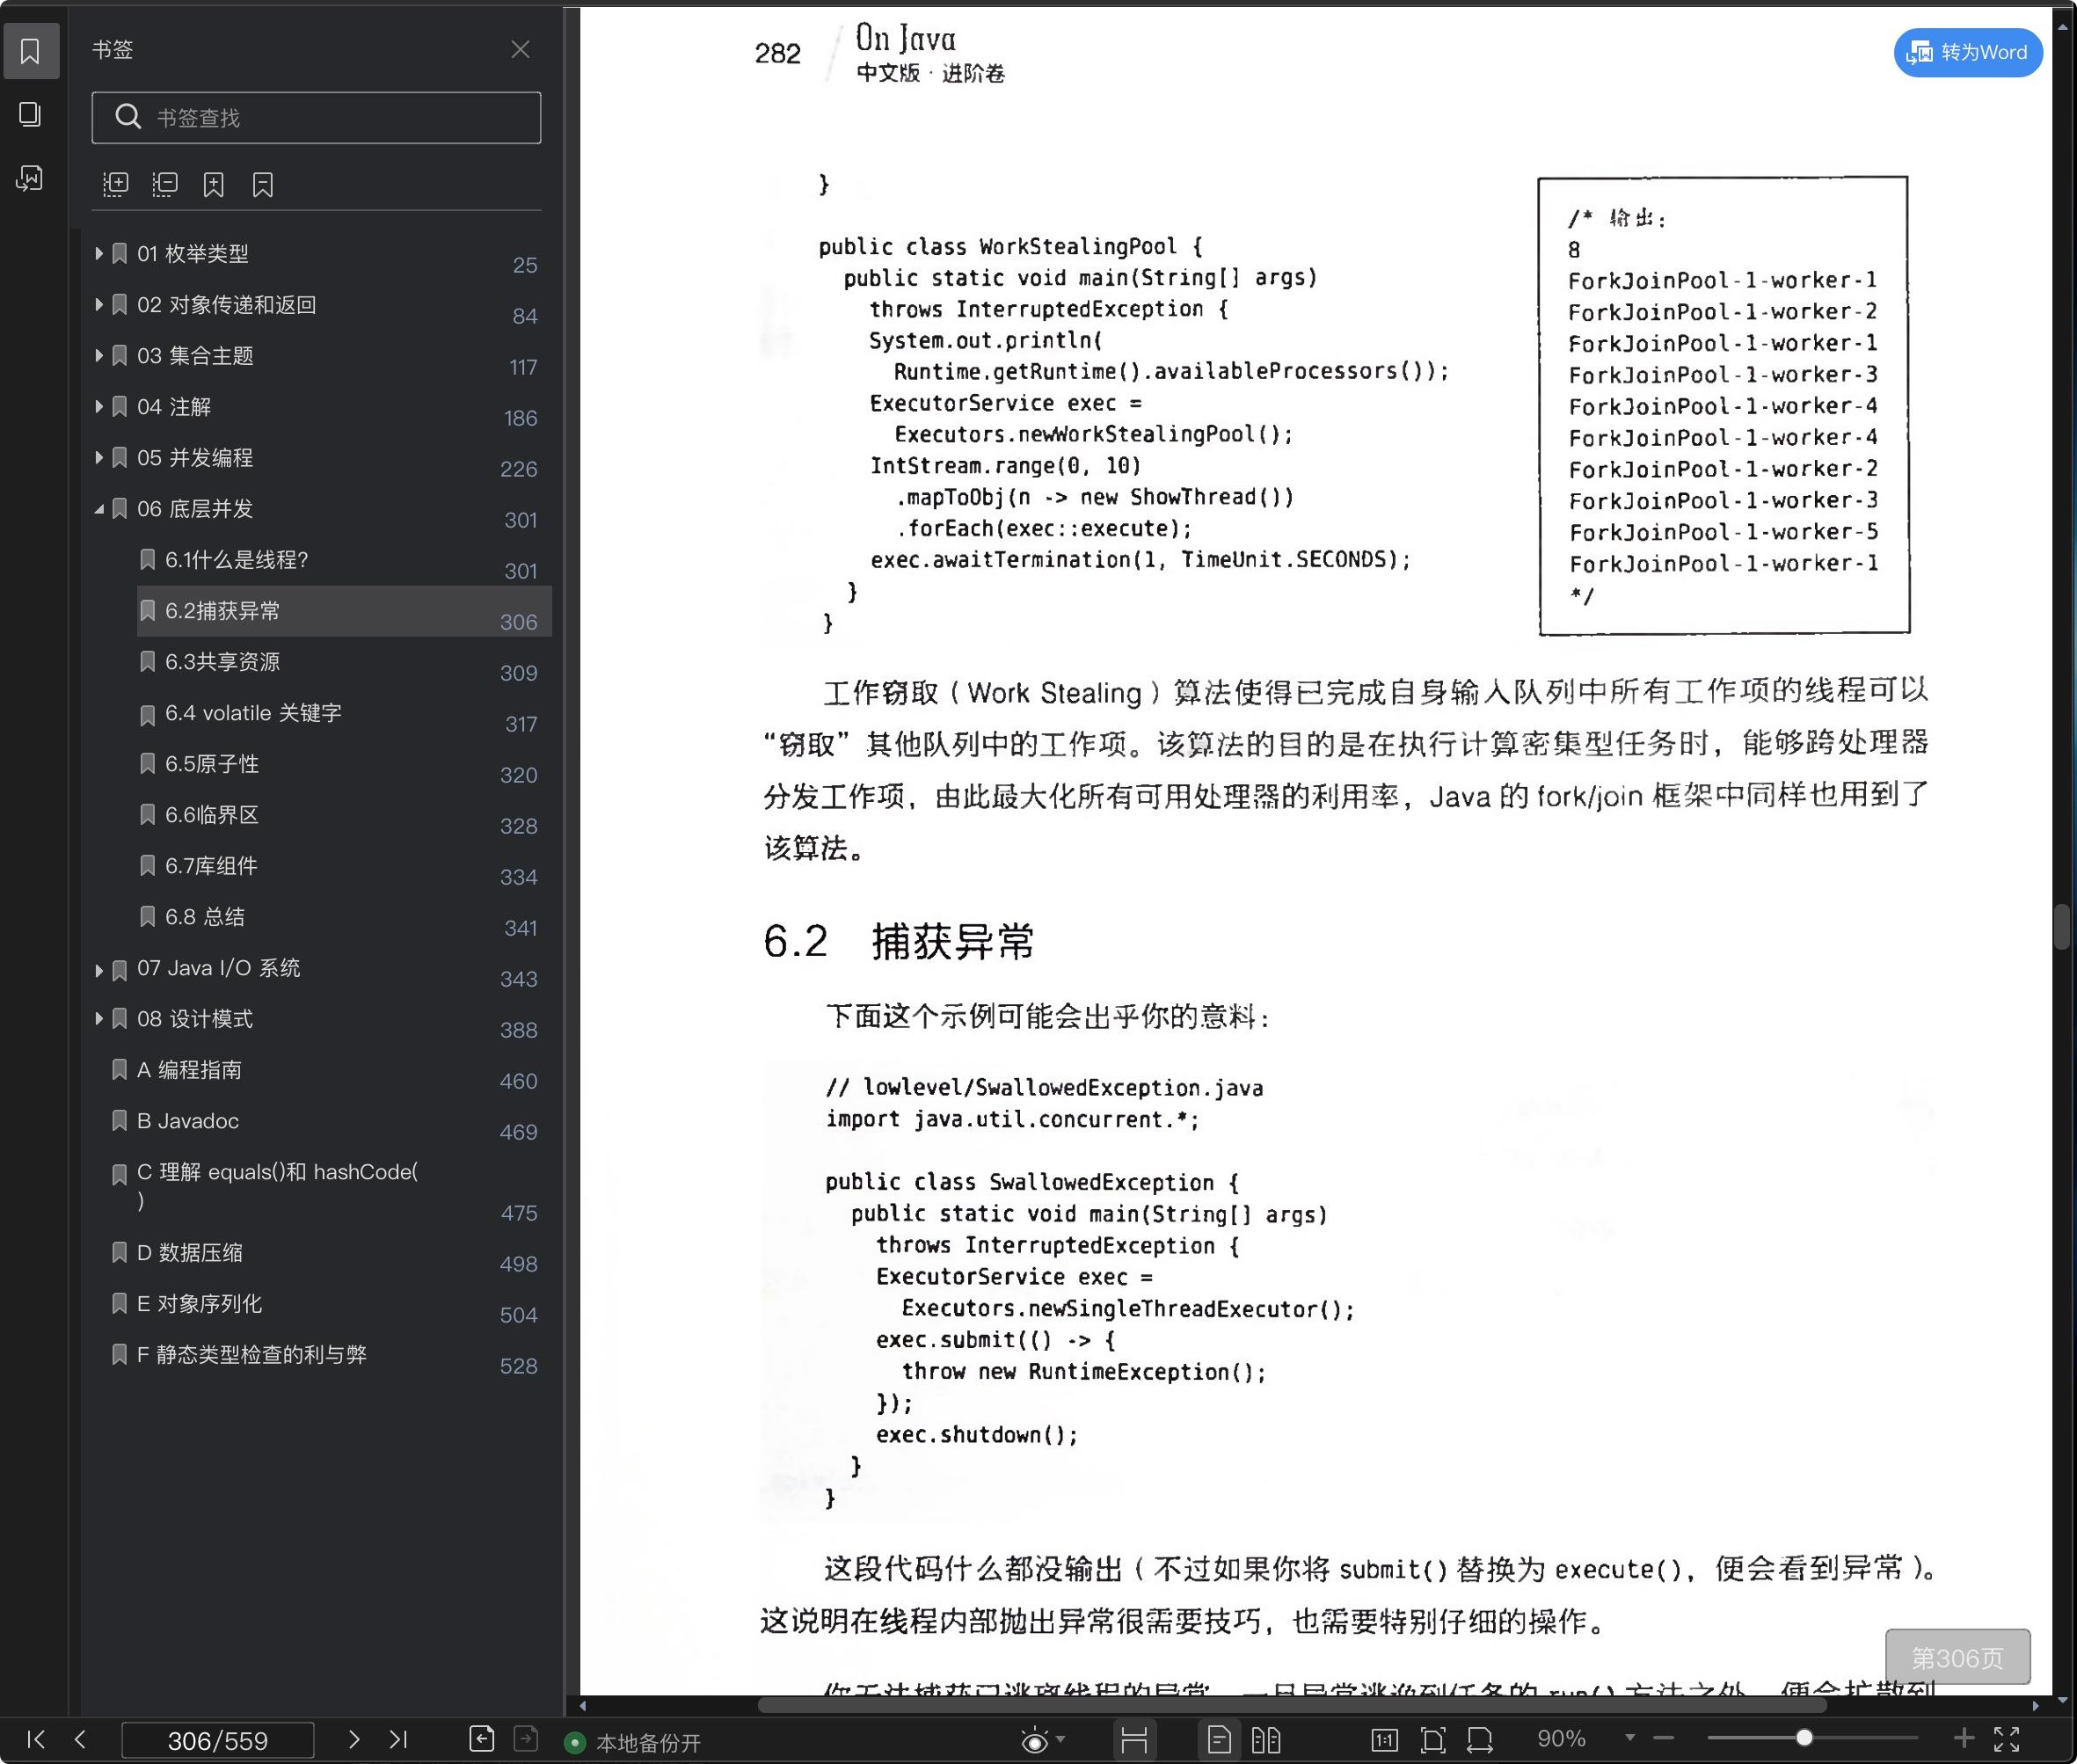Image resolution: width=2077 pixels, height=1764 pixels.
Task: Open bookmark 6.8 总结
Action: (x=344, y=917)
